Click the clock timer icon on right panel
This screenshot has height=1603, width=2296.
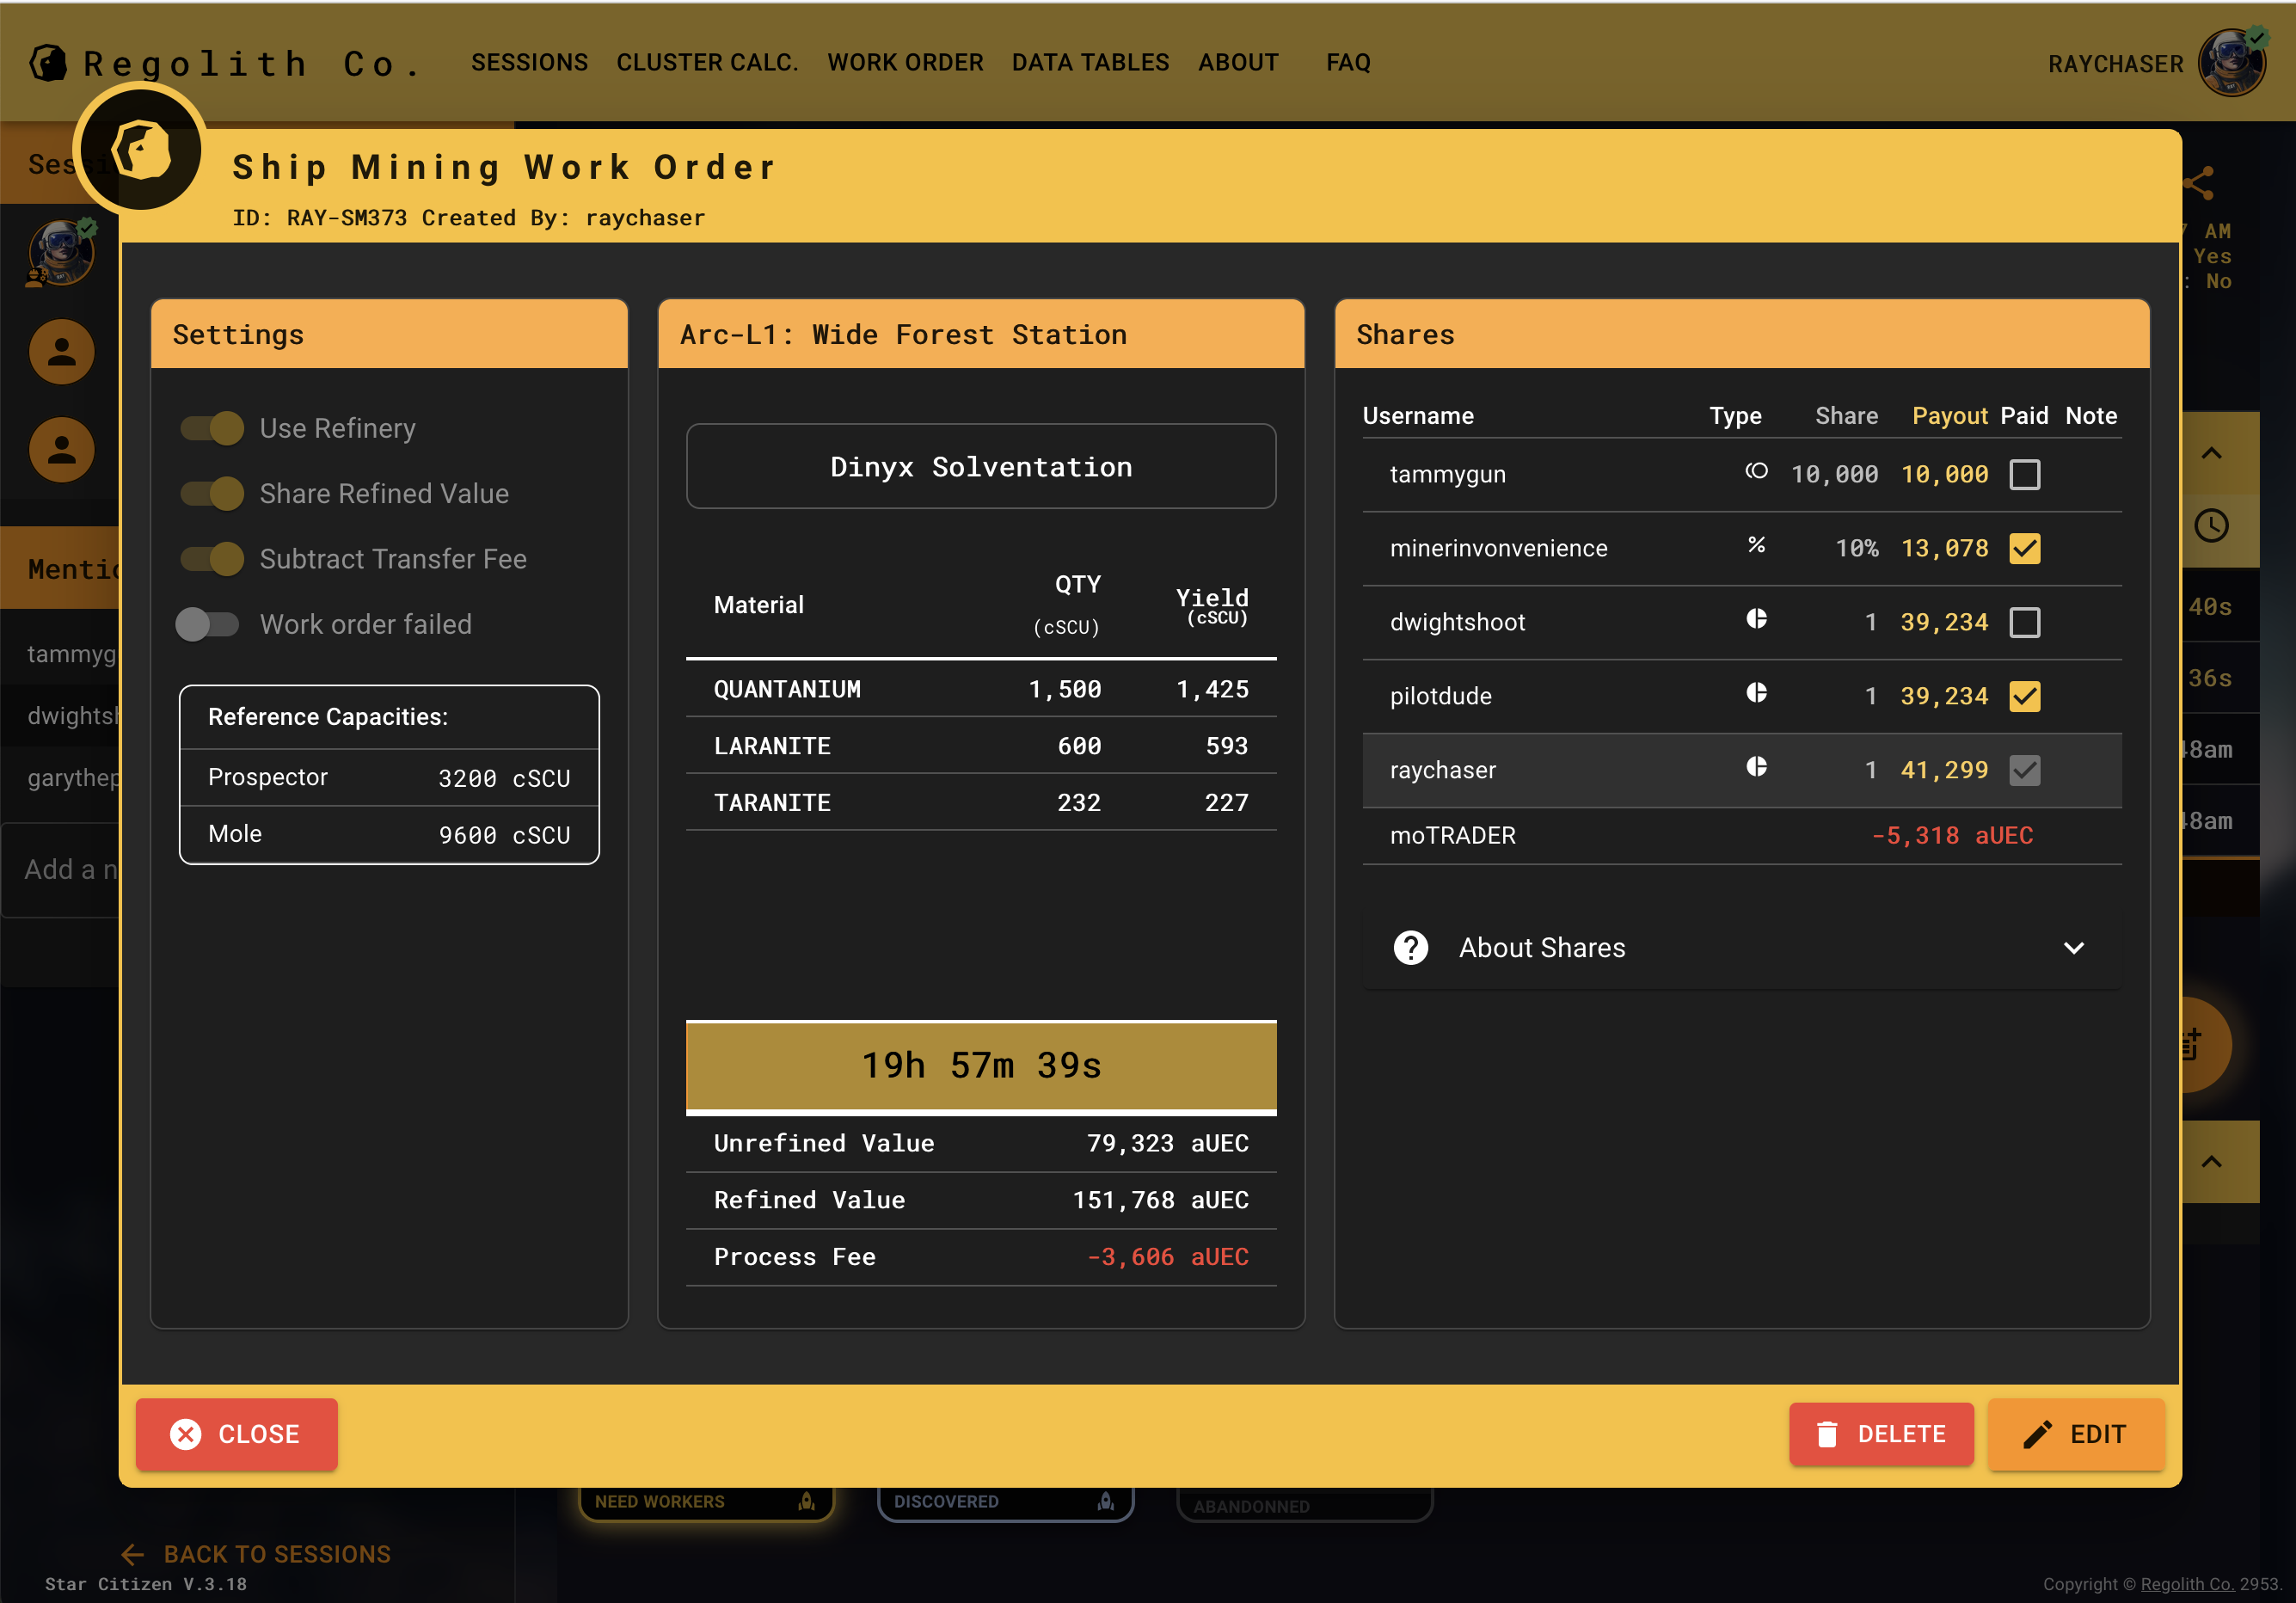2213,525
